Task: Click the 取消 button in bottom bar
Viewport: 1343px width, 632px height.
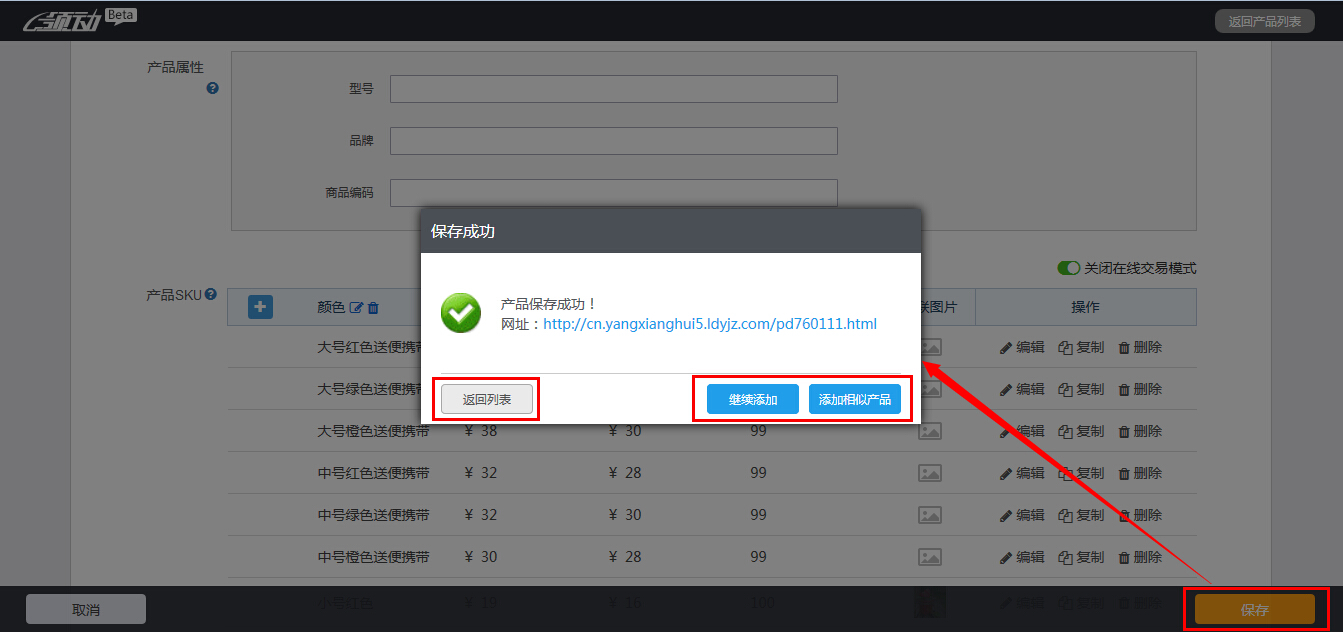Action: (x=86, y=609)
